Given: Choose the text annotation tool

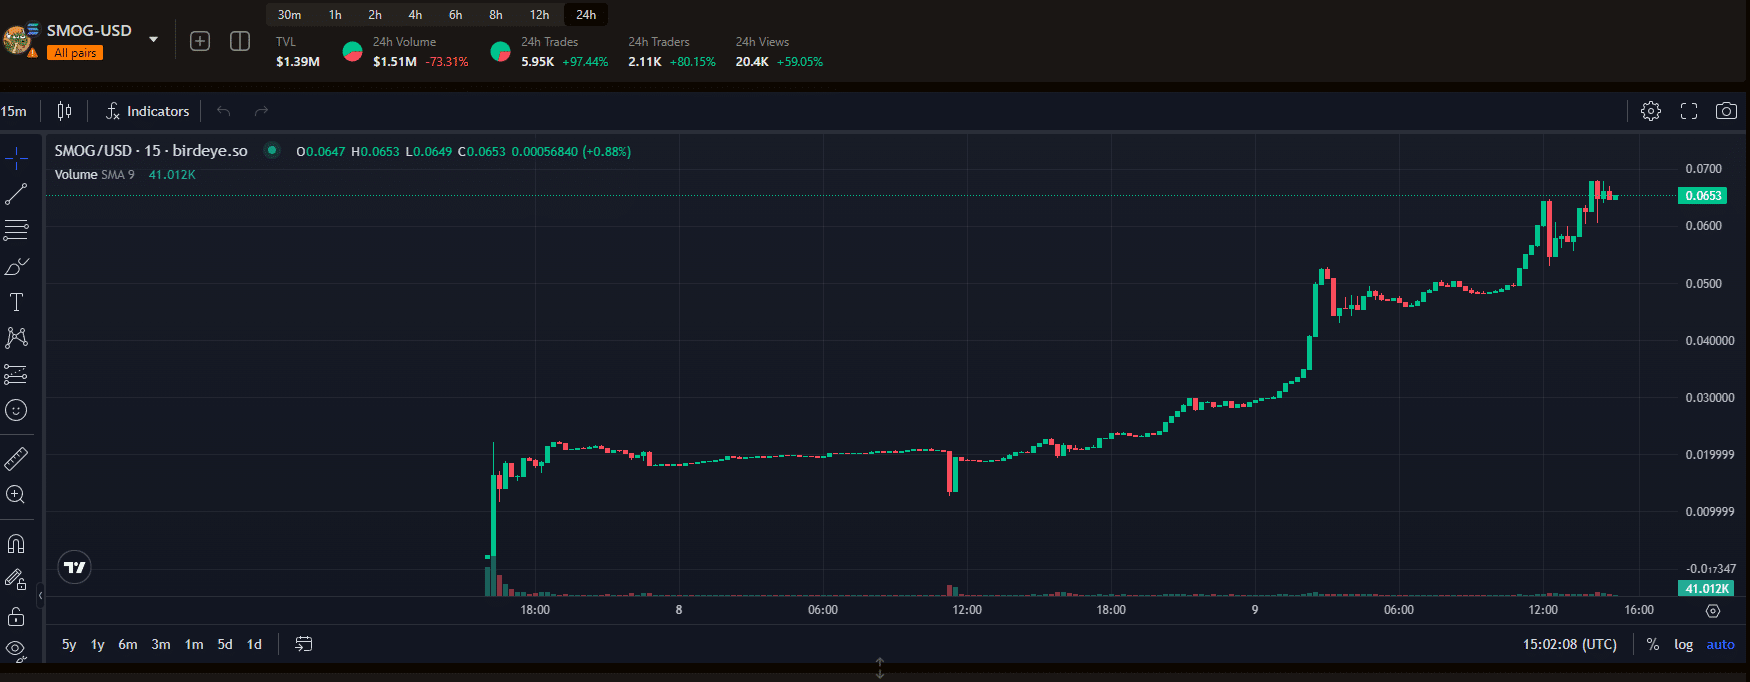Looking at the screenshot, I should pyautogui.click(x=16, y=302).
